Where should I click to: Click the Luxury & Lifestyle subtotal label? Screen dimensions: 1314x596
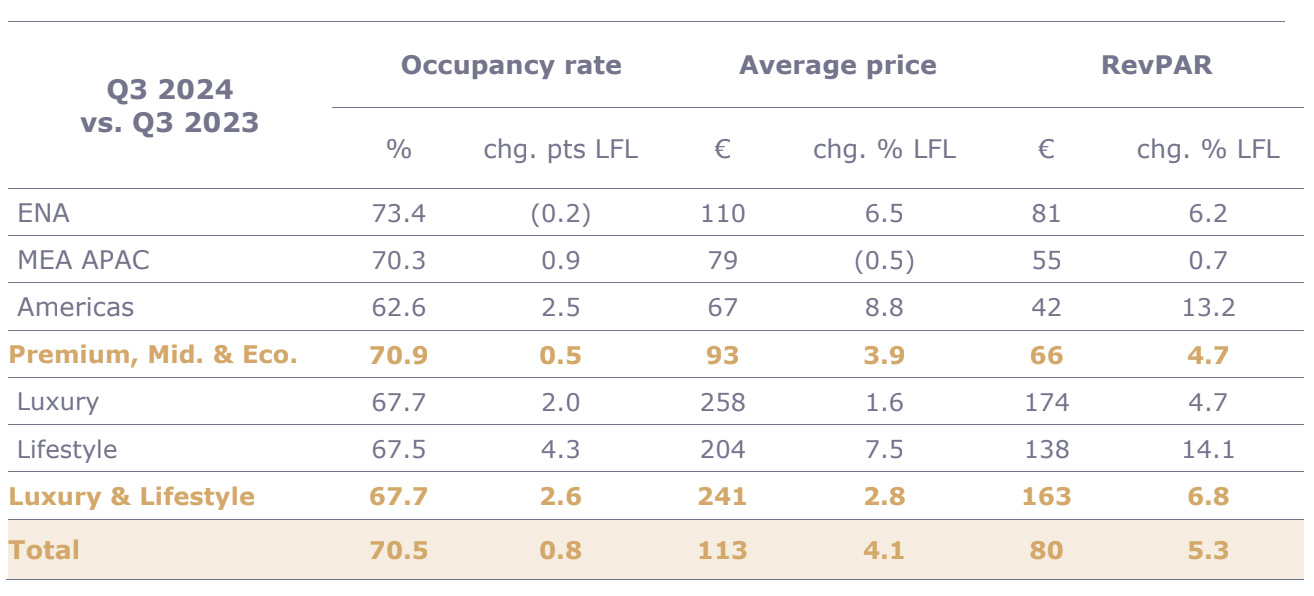[131, 497]
